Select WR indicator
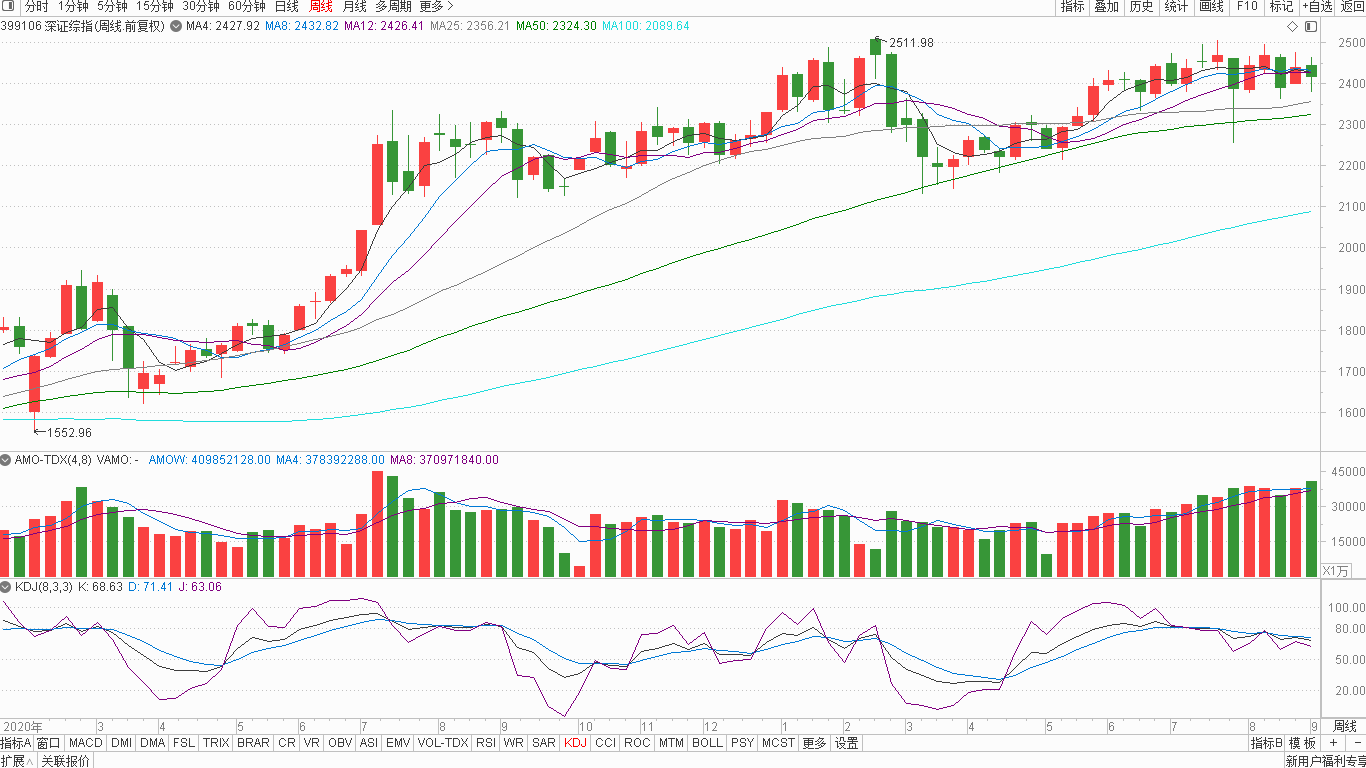This screenshot has width=1366, height=768. (514, 743)
